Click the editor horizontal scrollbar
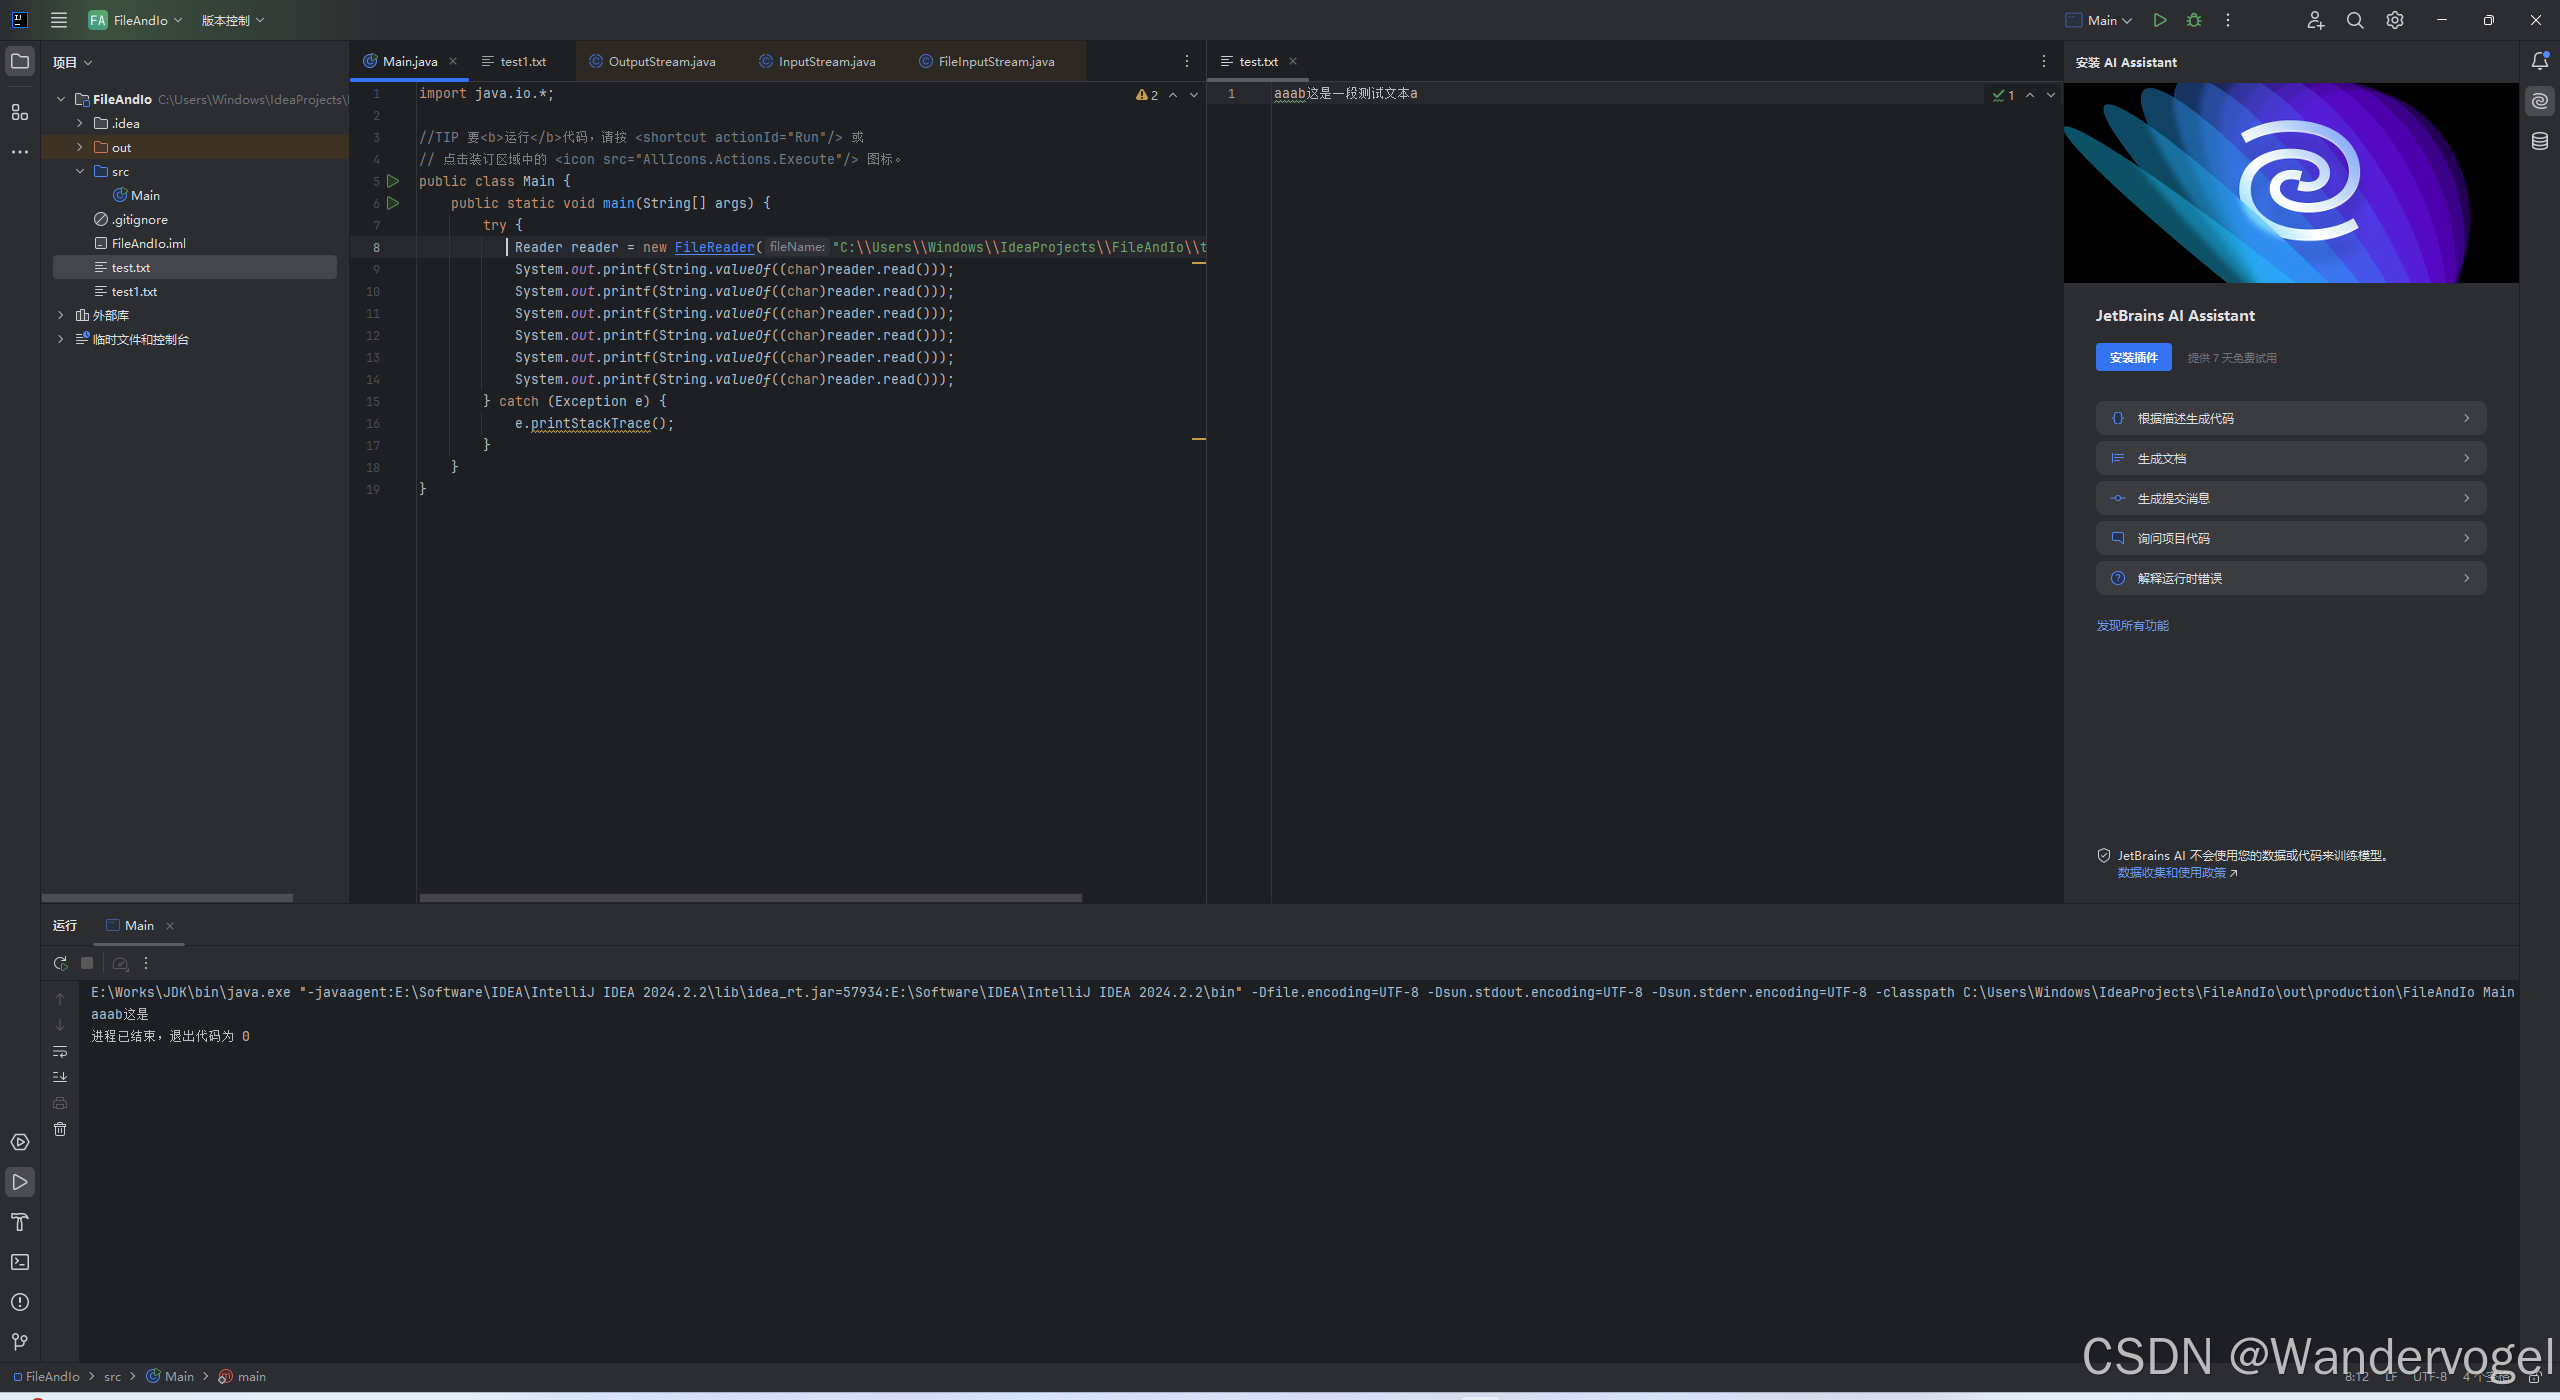The width and height of the screenshot is (2560, 1400). (750, 897)
